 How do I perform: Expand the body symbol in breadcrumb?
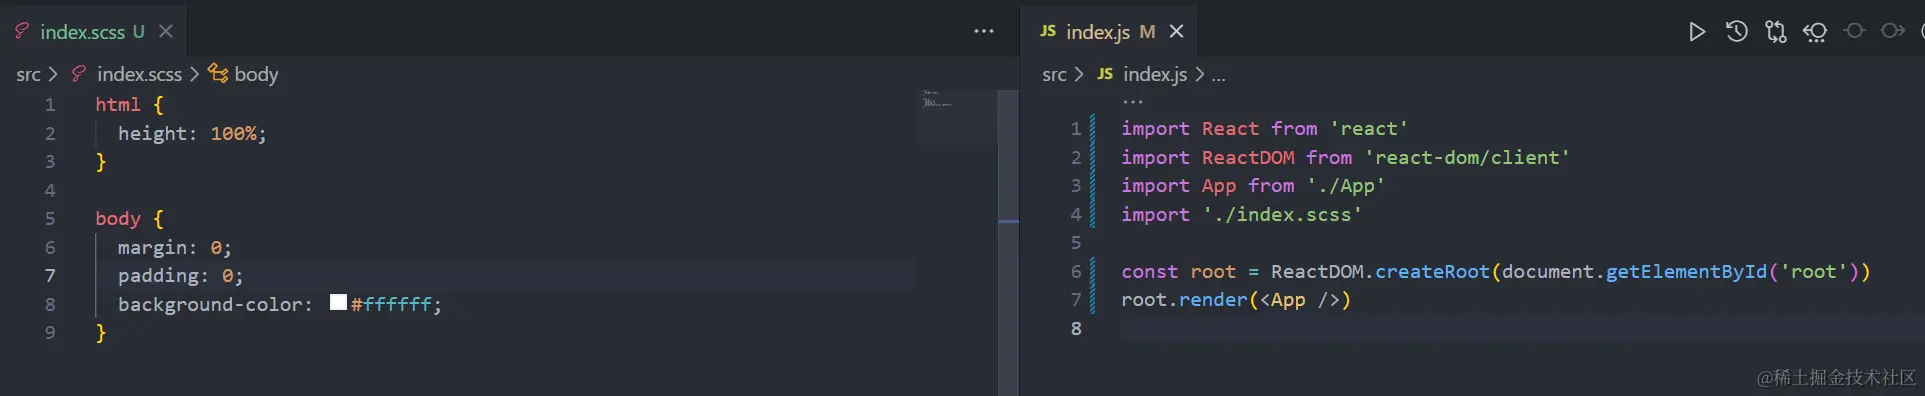click(243, 74)
